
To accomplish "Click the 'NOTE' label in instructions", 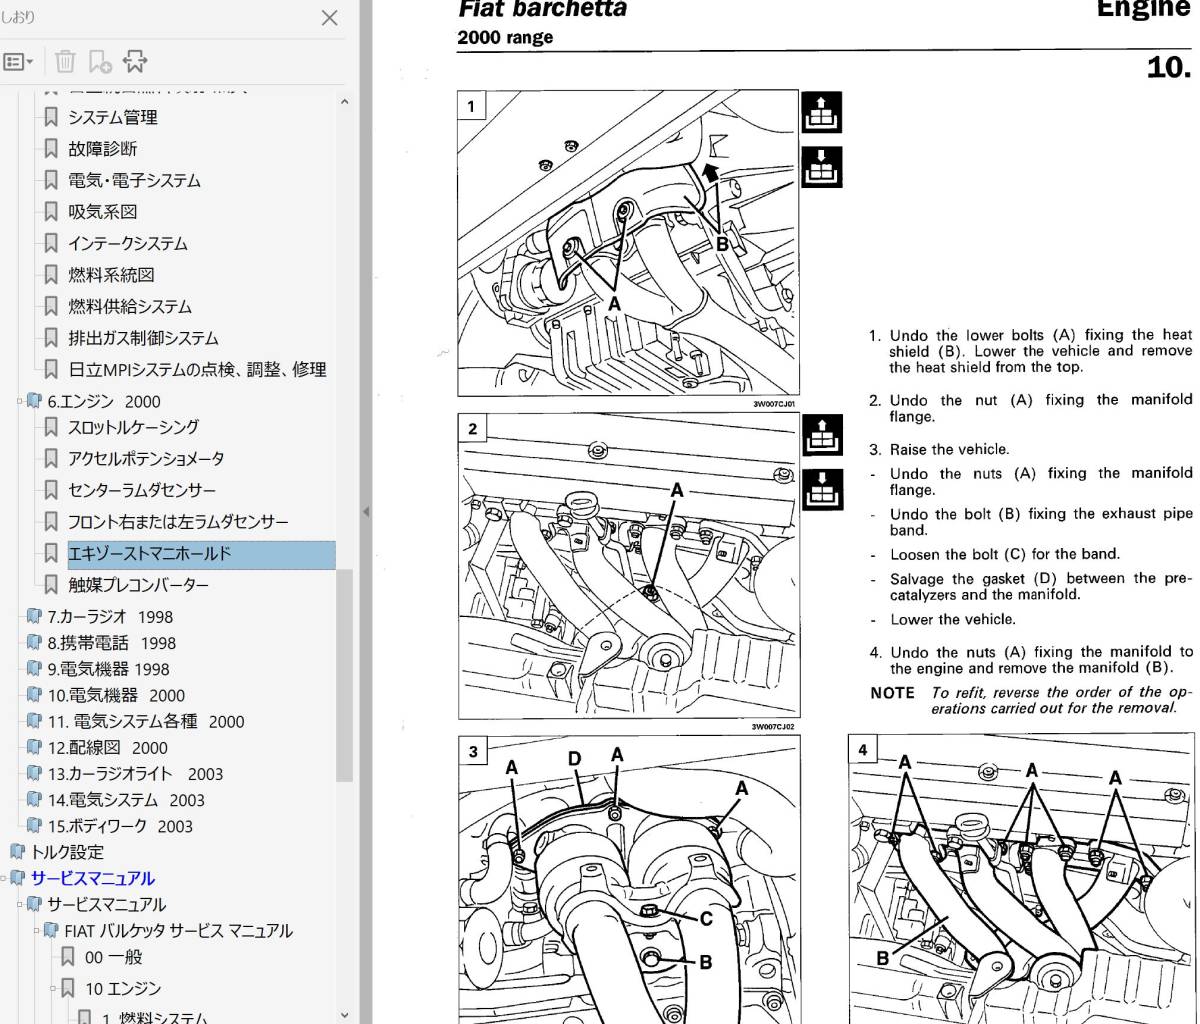I will click(892, 692).
